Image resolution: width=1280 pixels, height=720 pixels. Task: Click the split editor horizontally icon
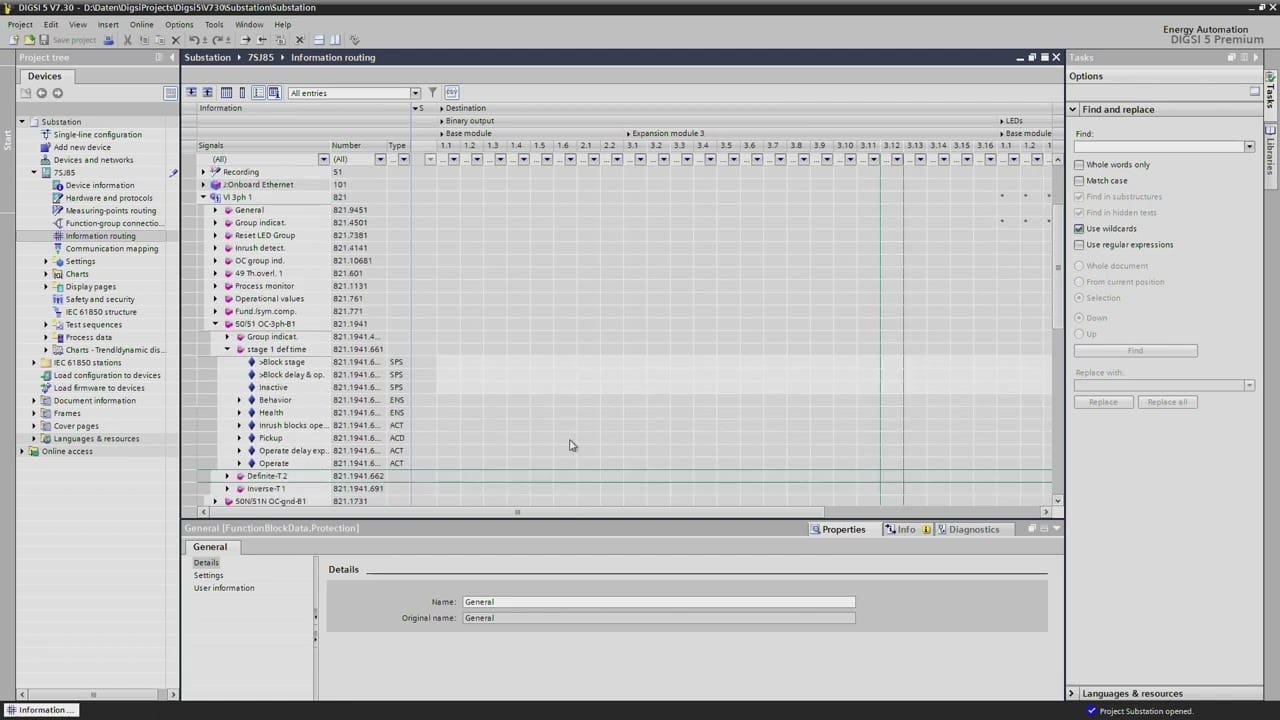319,40
